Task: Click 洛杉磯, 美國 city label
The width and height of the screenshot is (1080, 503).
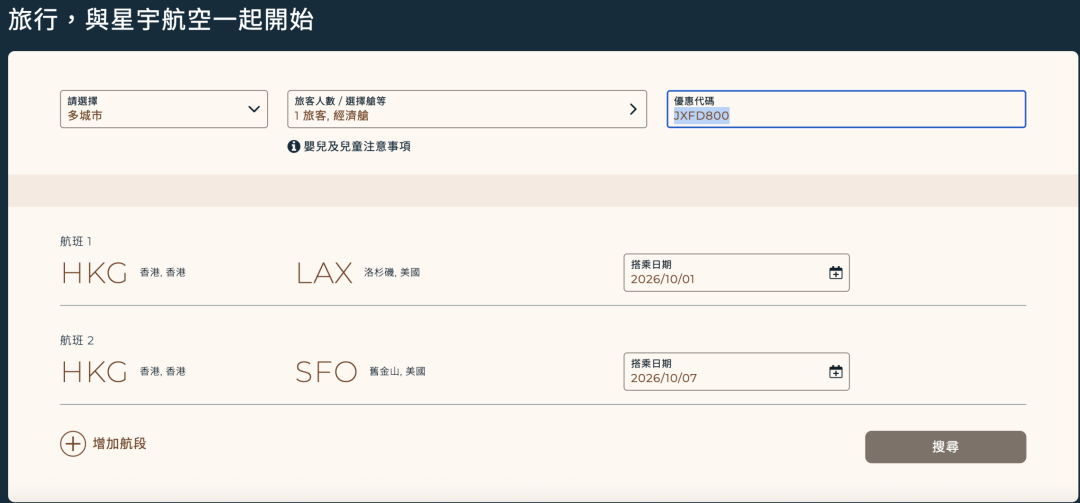Action: coord(392,273)
